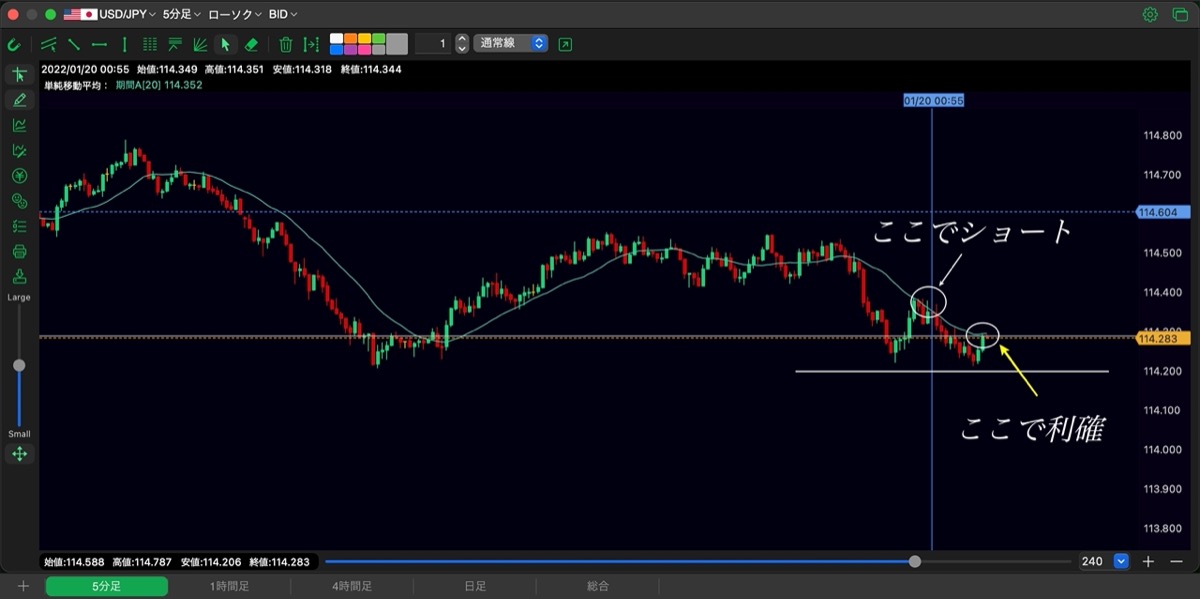Click the 114.604 price label on axis

tap(1161, 213)
